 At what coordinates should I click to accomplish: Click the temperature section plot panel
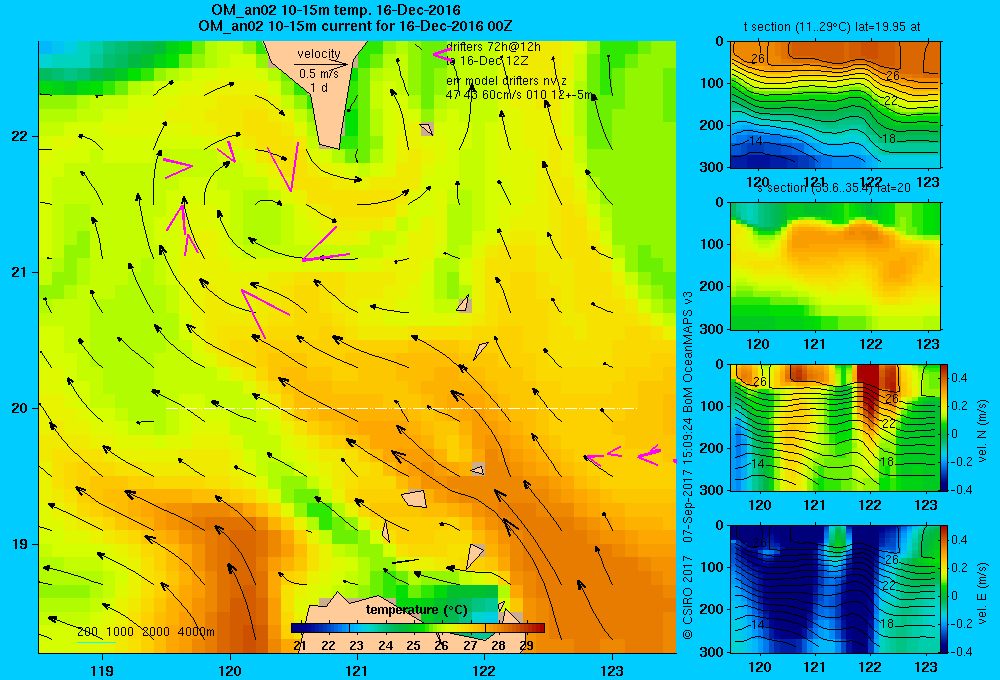click(x=835, y=105)
